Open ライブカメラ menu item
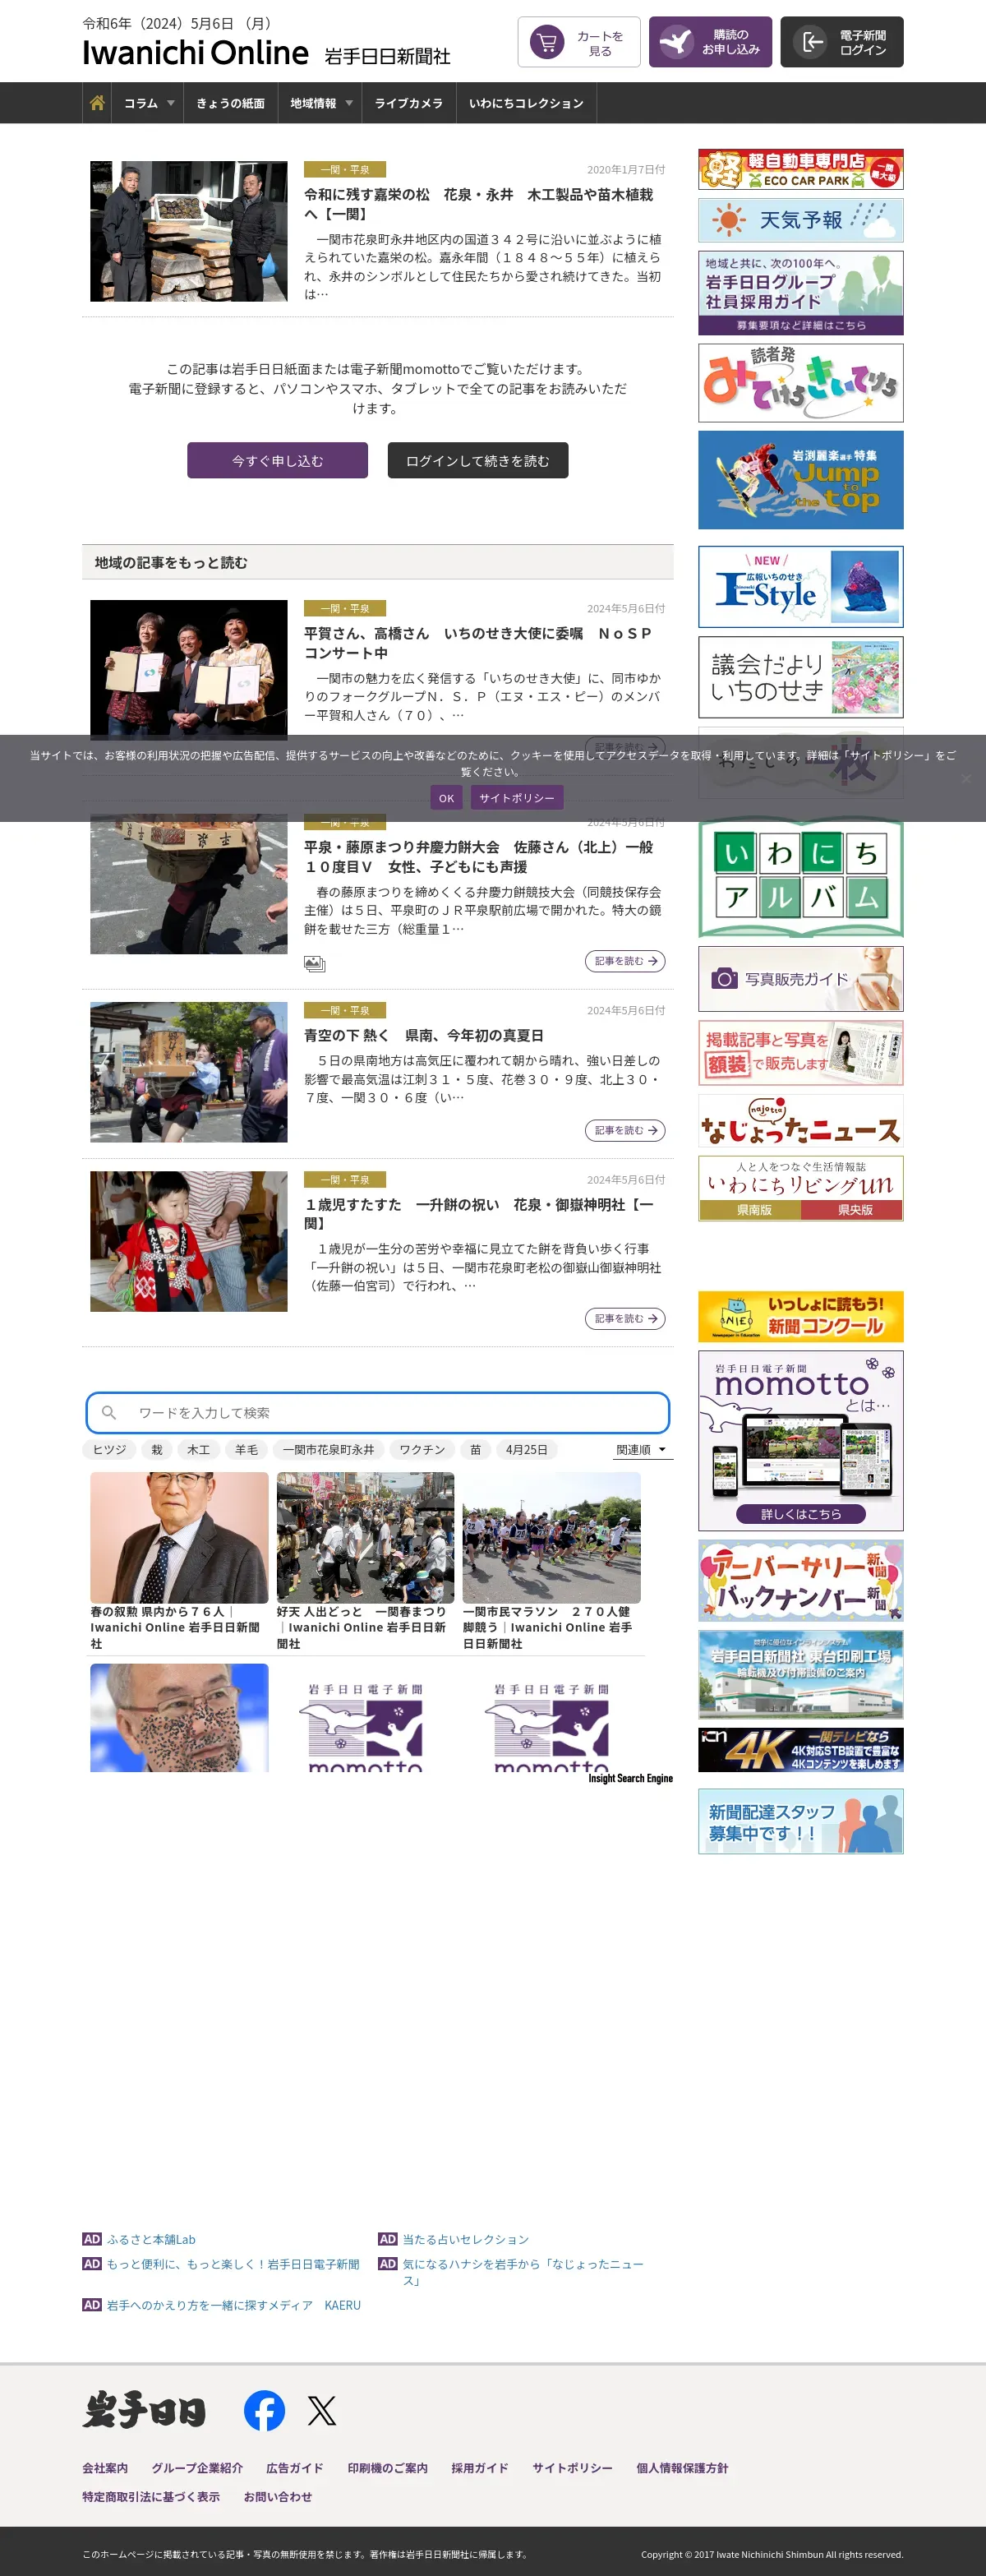 [x=408, y=103]
